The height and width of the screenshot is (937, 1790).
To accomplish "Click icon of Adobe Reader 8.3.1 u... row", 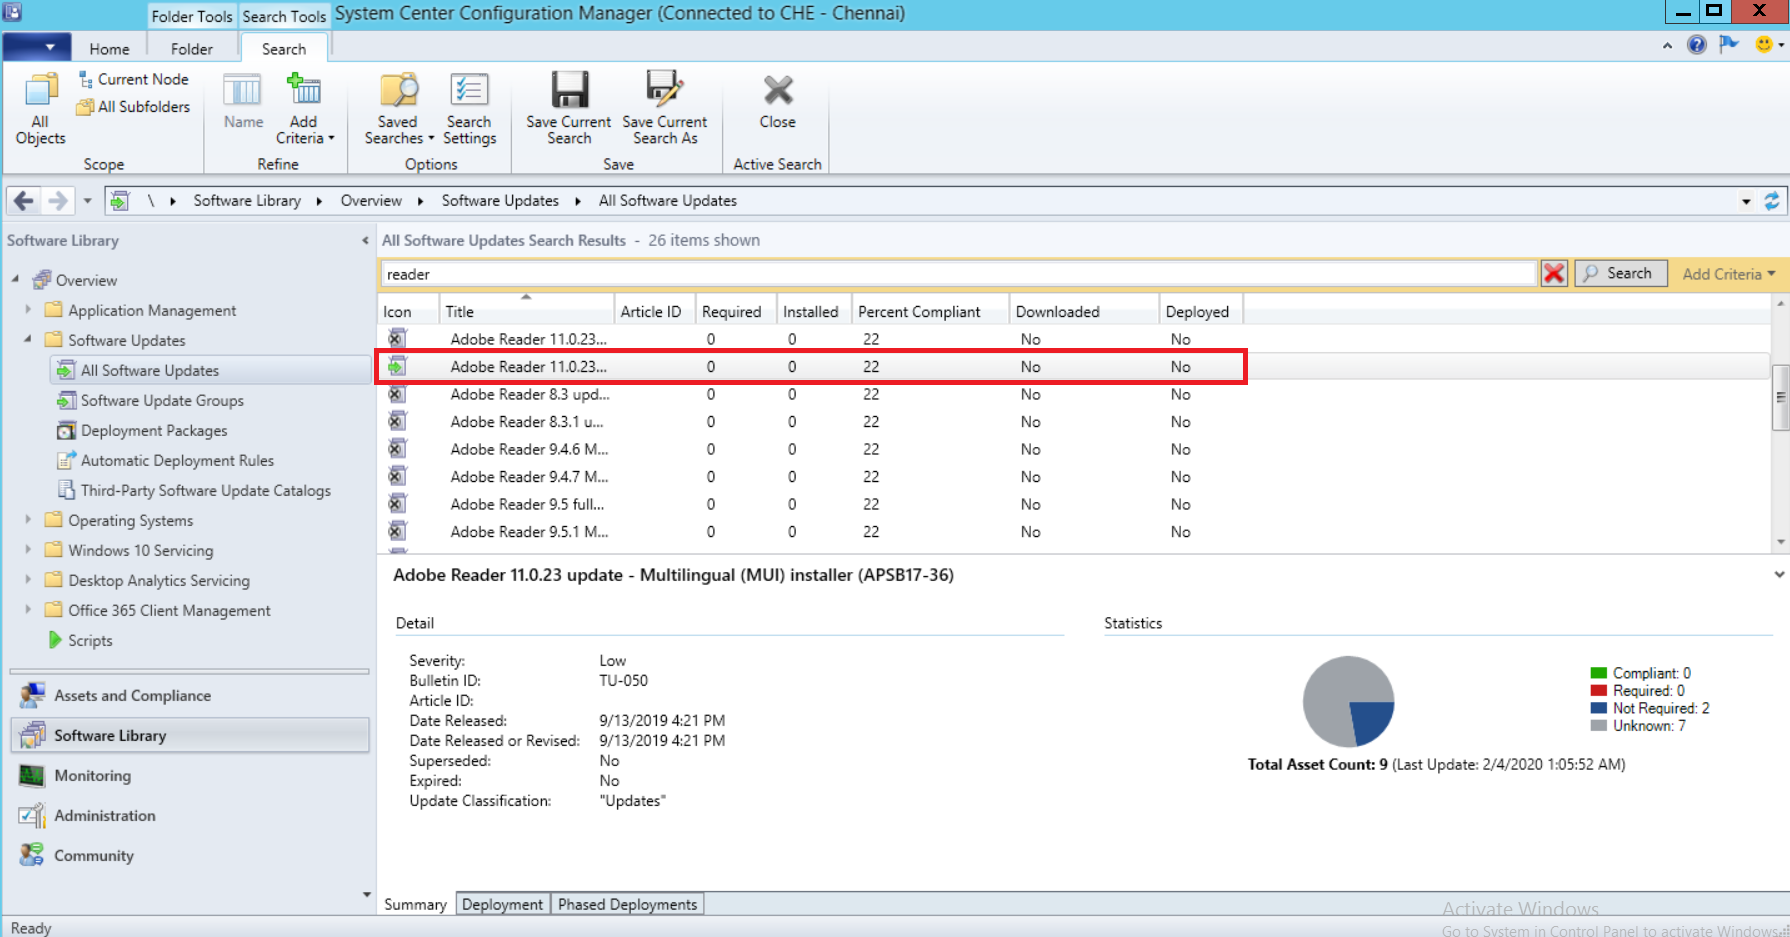I will [x=397, y=421].
